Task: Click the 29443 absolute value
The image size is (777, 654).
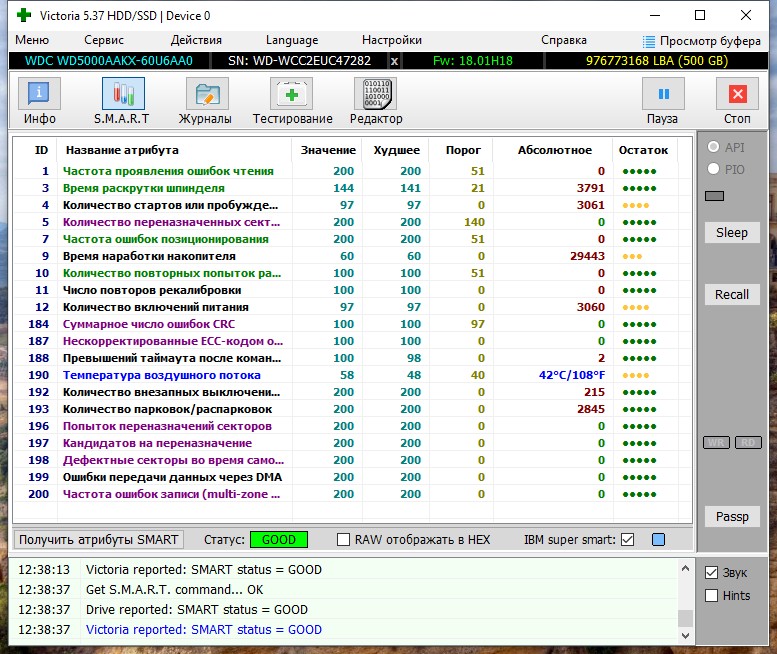Action: 587,256
